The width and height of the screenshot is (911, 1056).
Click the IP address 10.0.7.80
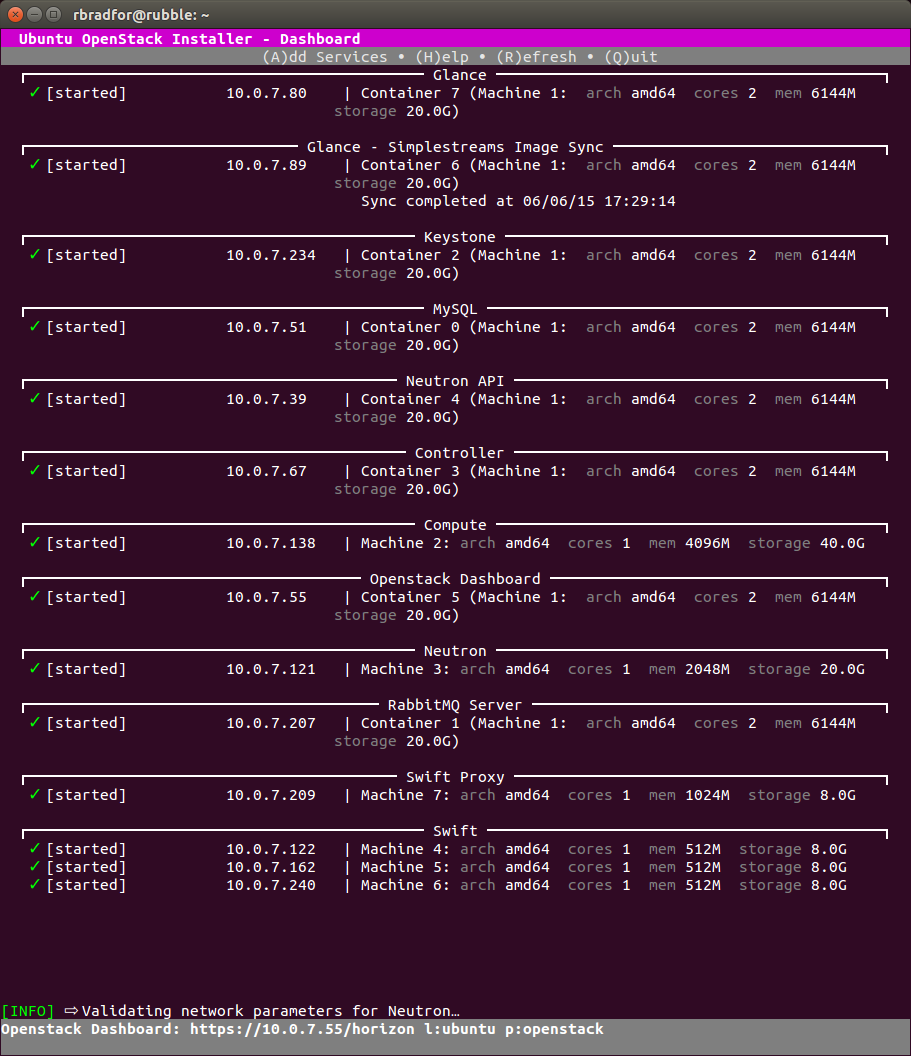click(267, 93)
